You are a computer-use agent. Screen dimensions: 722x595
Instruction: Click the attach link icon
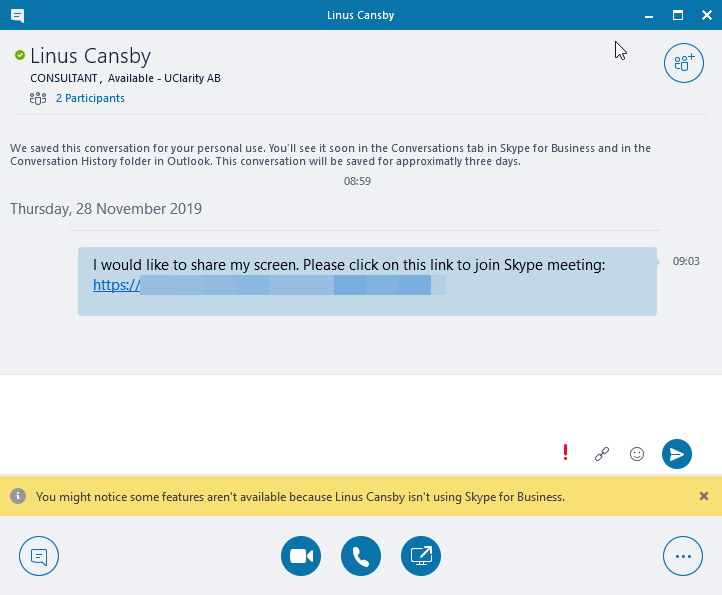tap(602, 454)
